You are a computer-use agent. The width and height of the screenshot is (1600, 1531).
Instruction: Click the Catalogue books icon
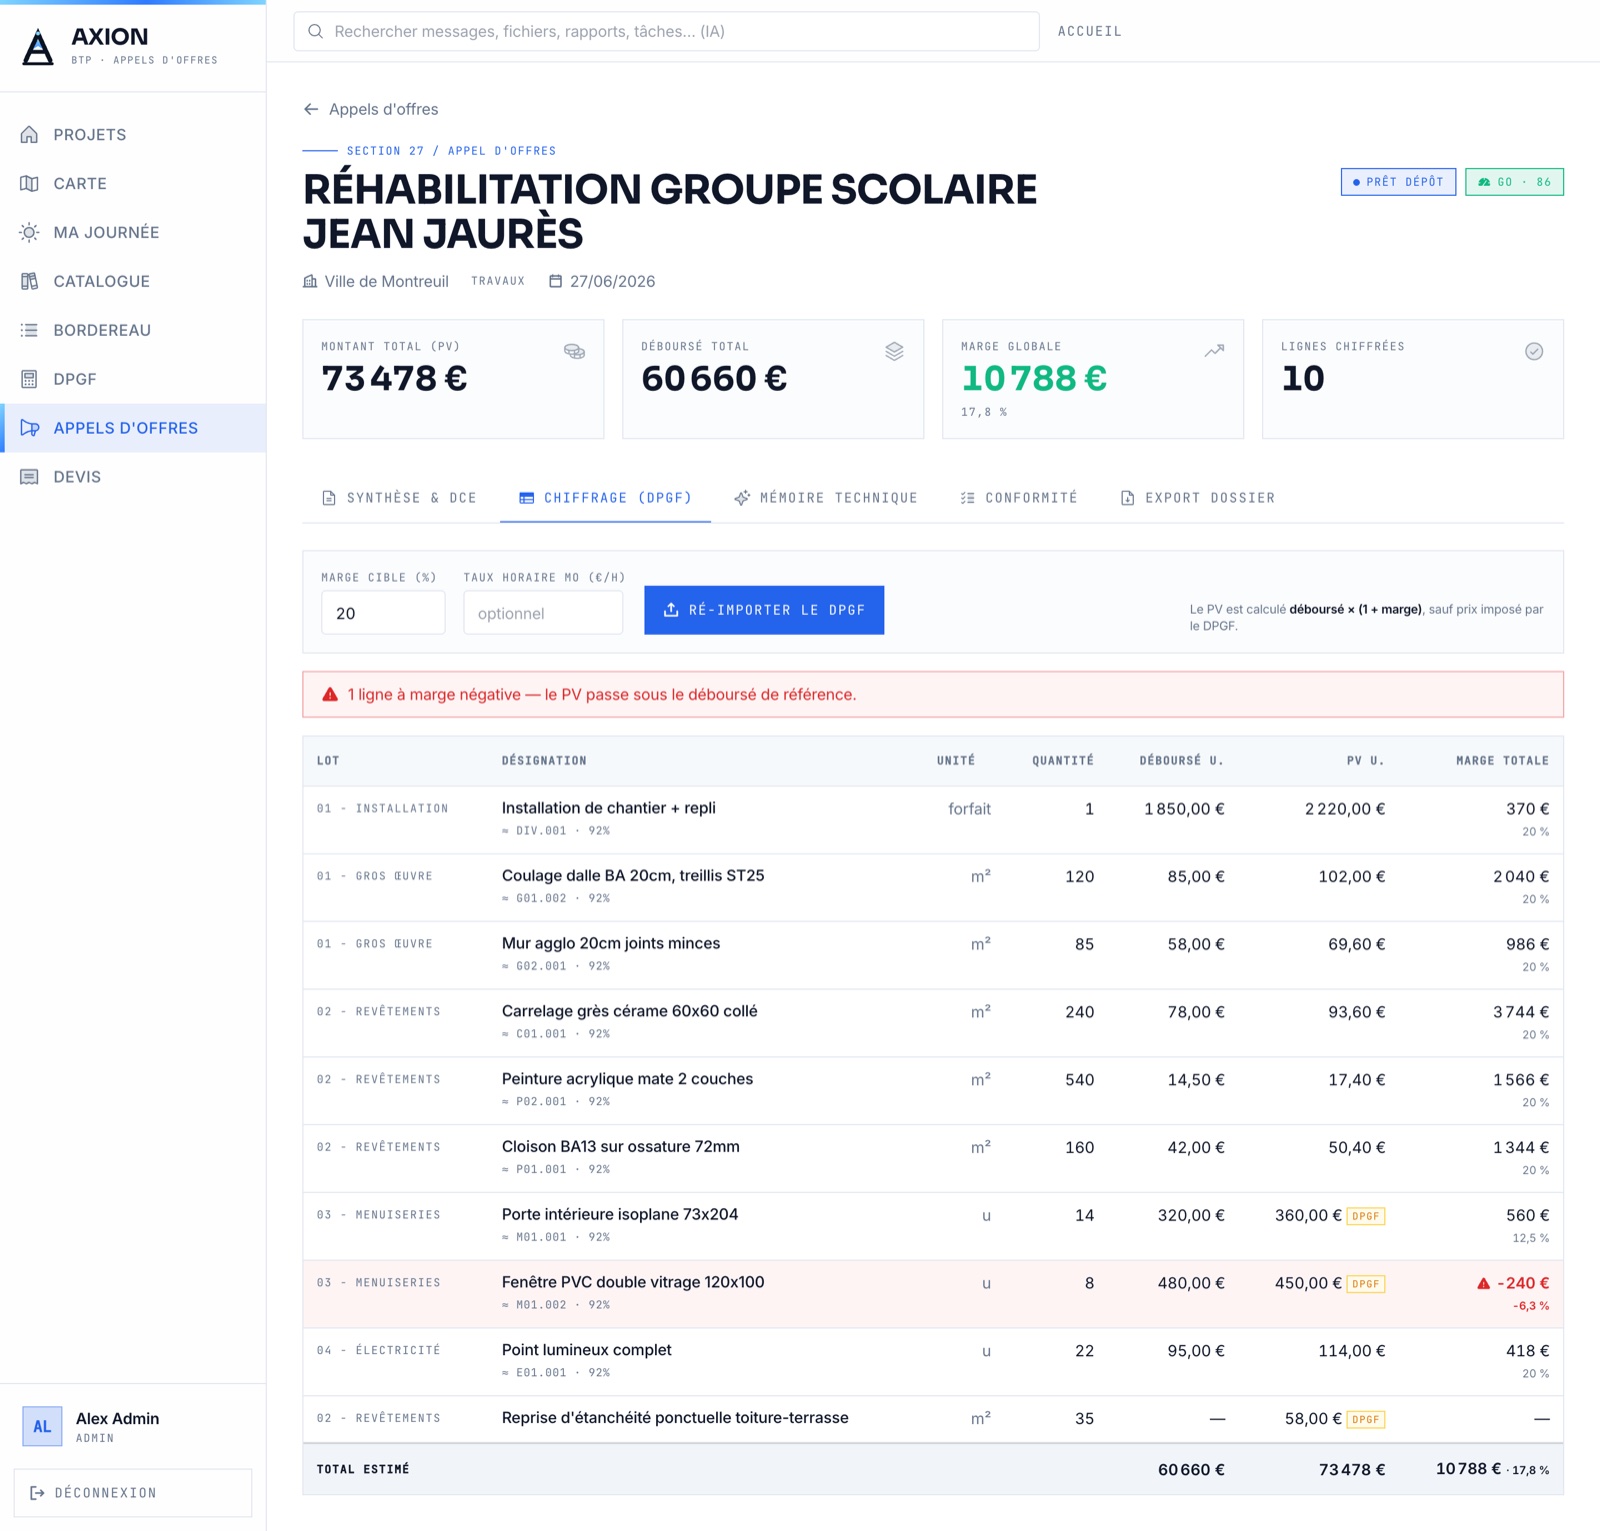(30, 281)
